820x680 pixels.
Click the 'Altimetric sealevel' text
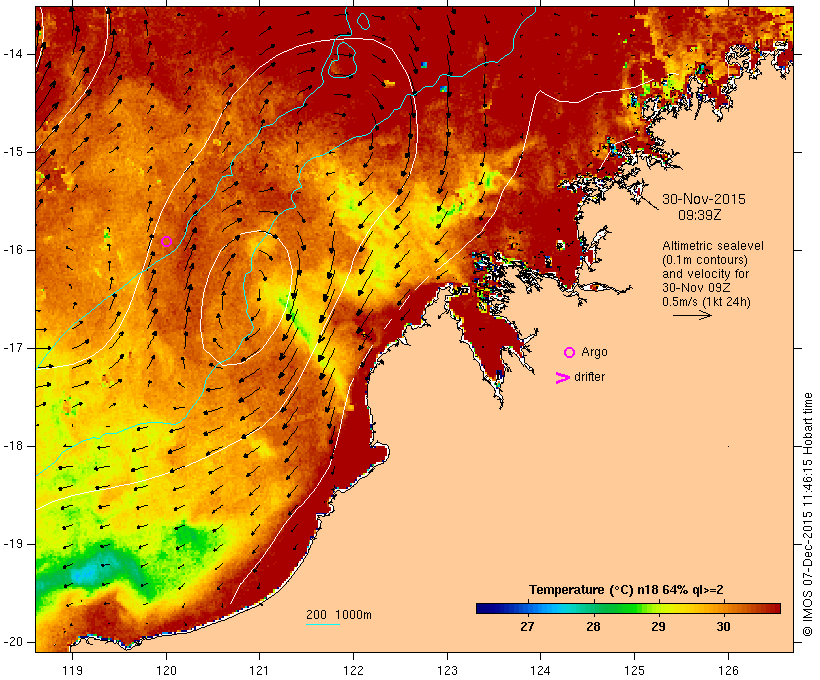(x=713, y=246)
